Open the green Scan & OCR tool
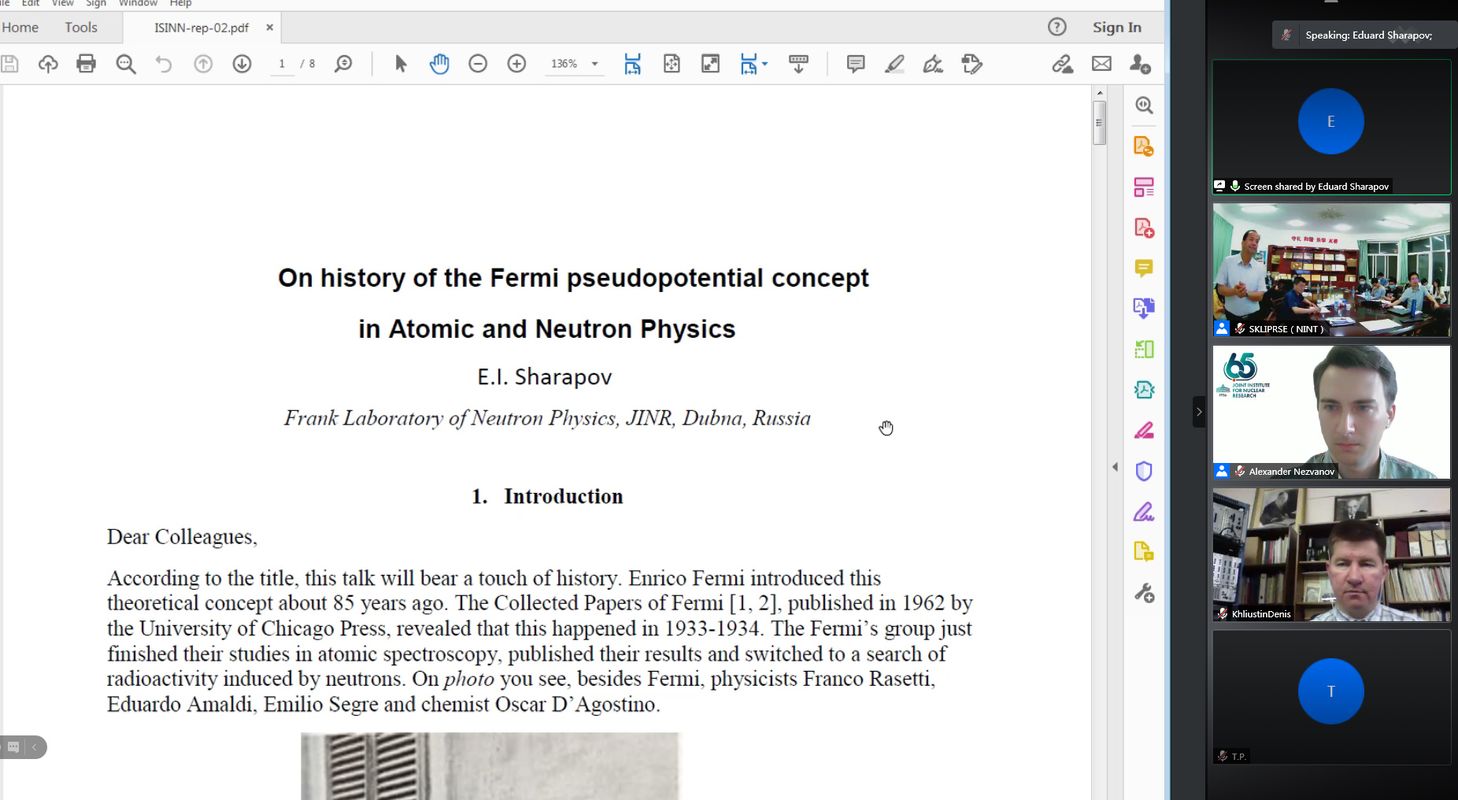The height and width of the screenshot is (800, 1458). (1144, 349)
